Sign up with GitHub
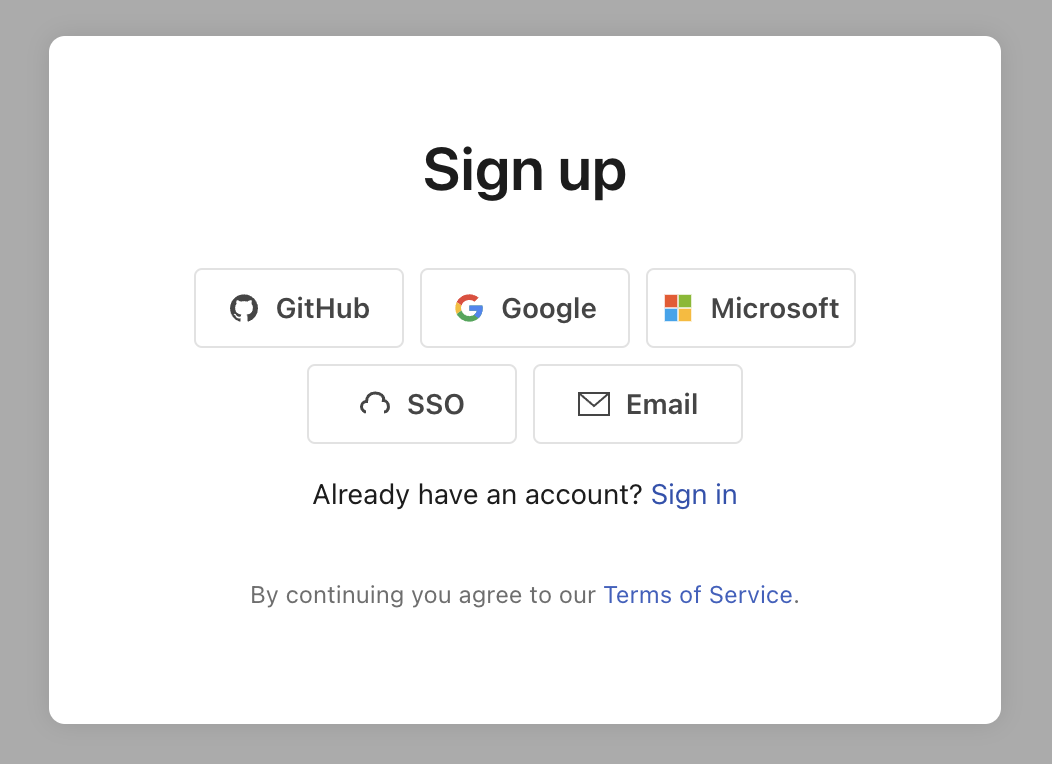The image size is (1052, 764). point(298,308)
